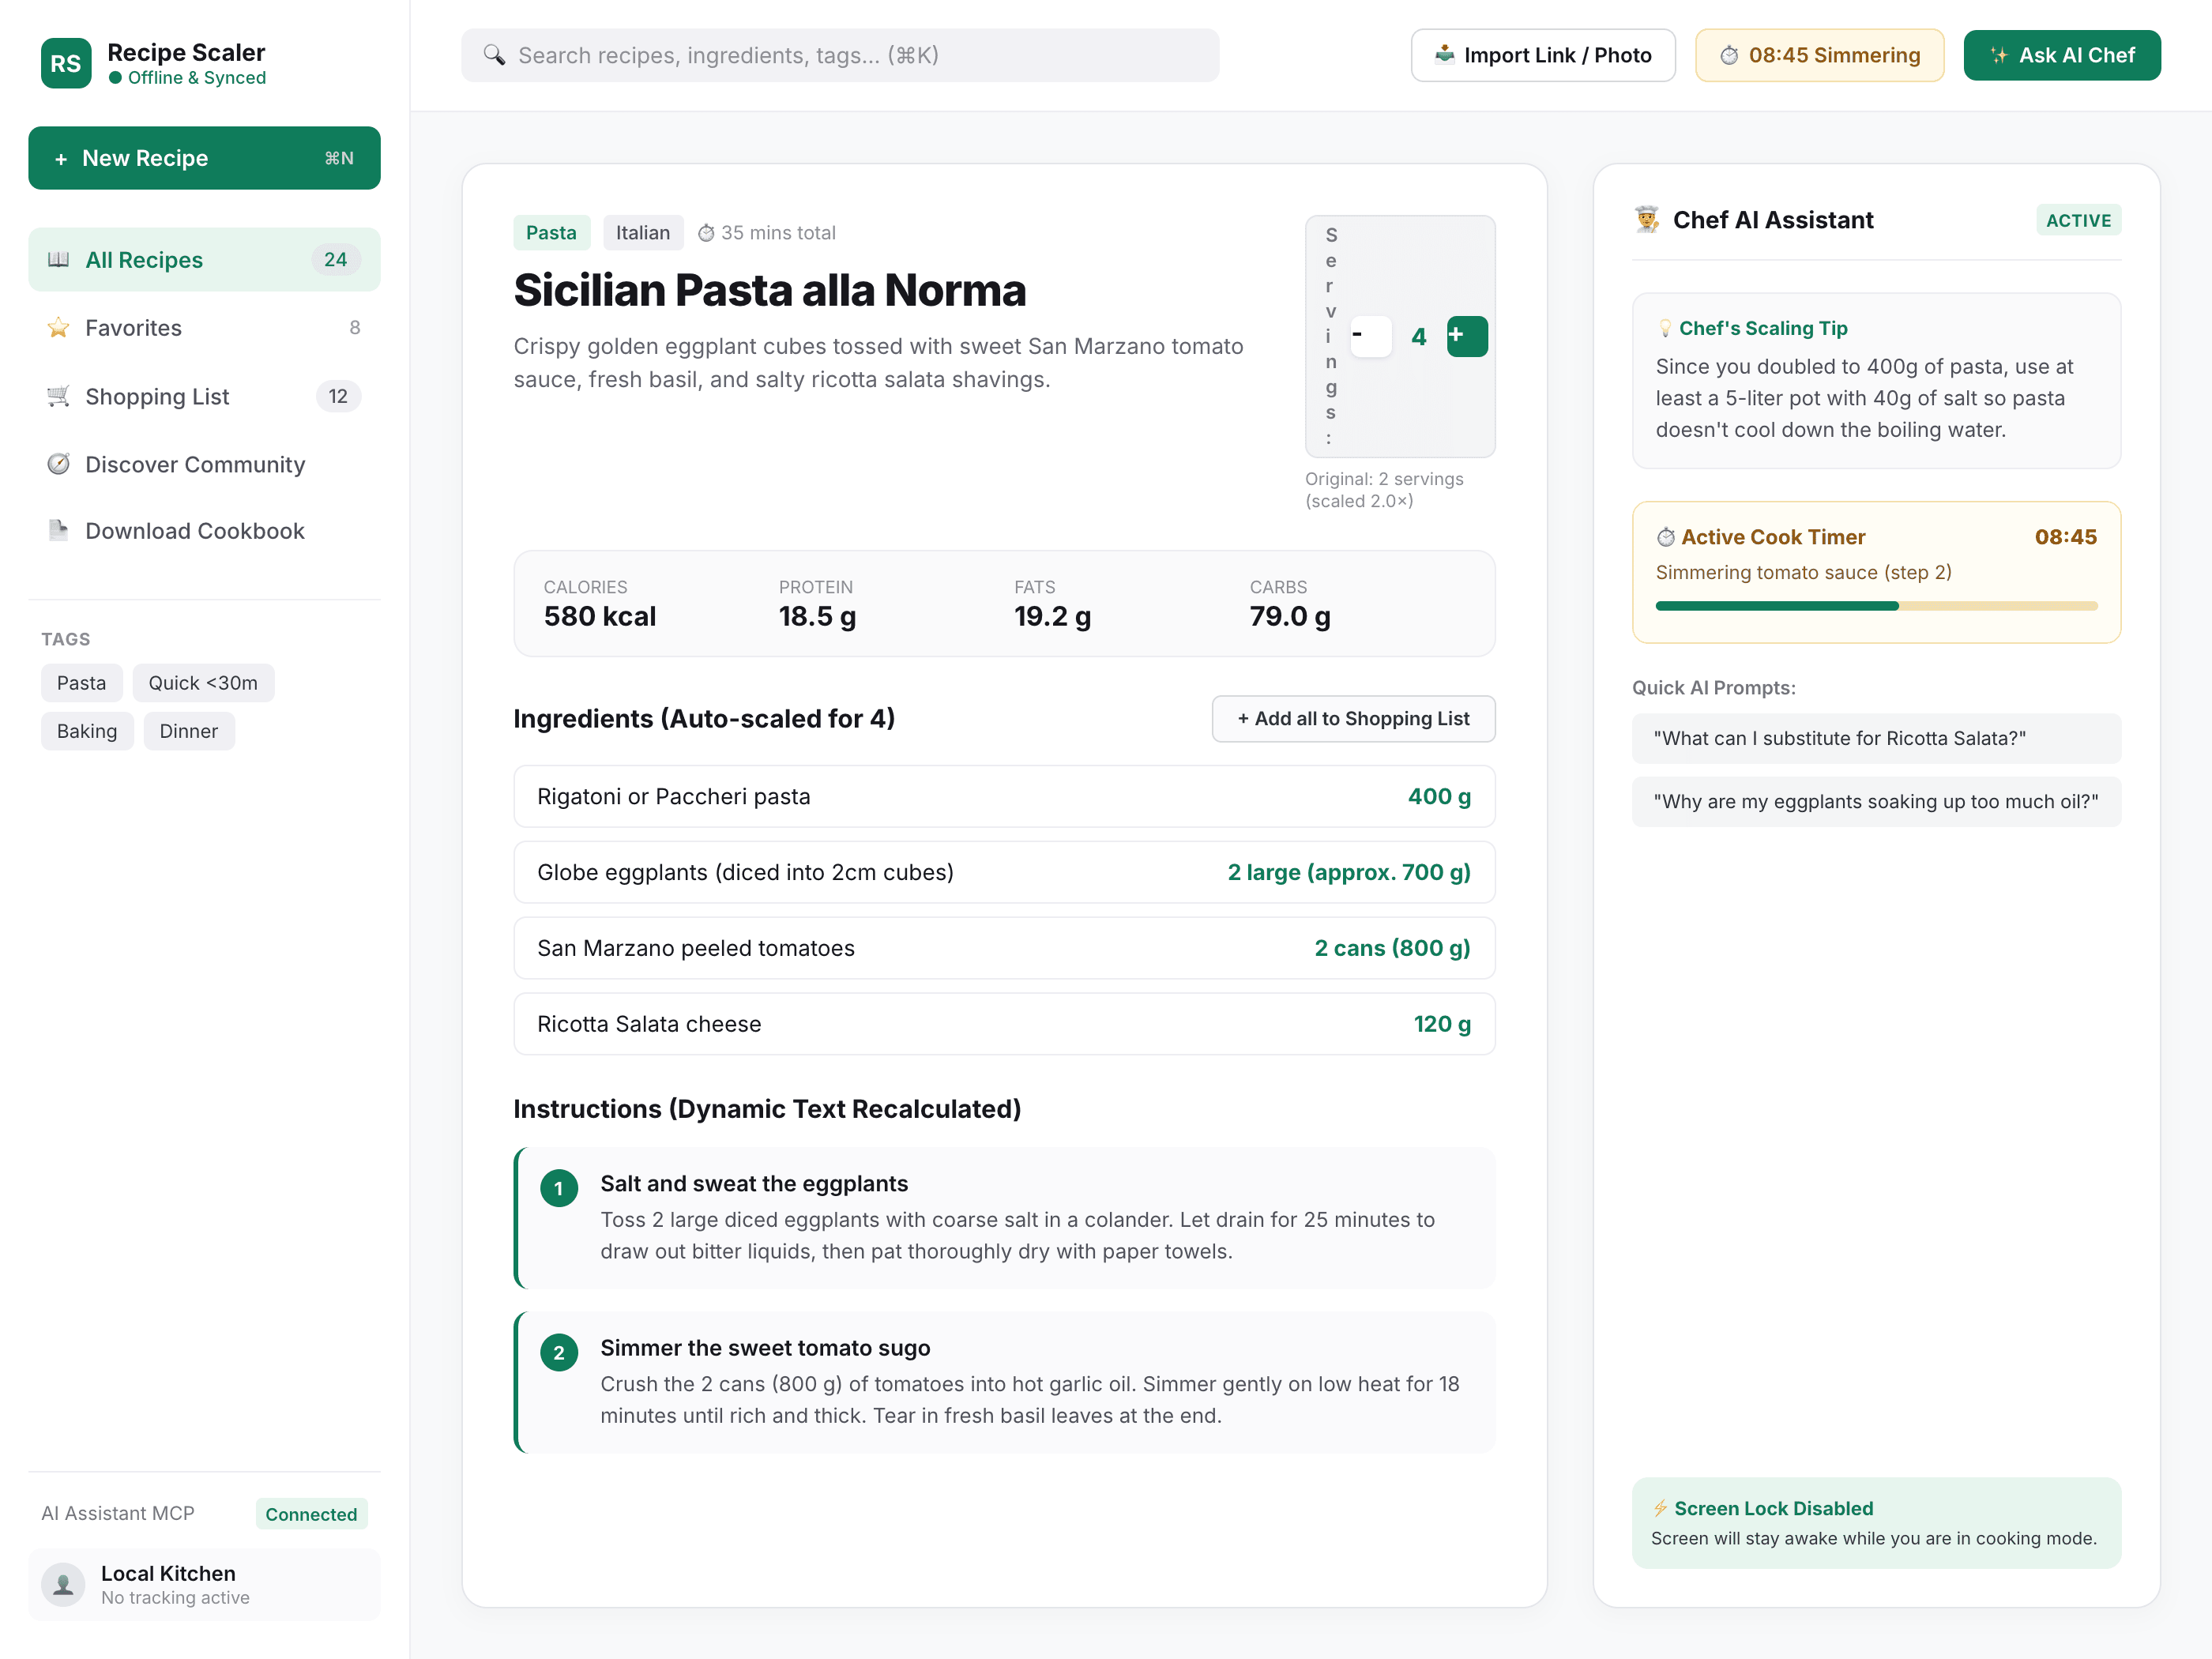This screenshot has height=1659, width=2212.
Task: Open Discover Community
Action: 204,464
